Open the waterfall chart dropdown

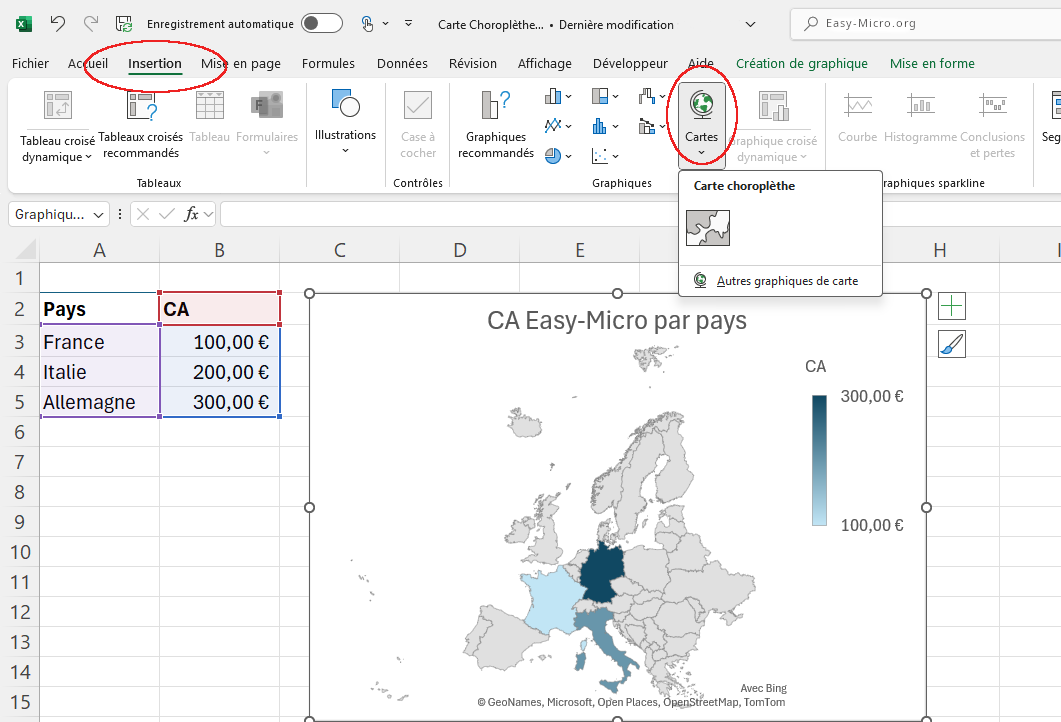pyautogui.click(x=652, y=96)
